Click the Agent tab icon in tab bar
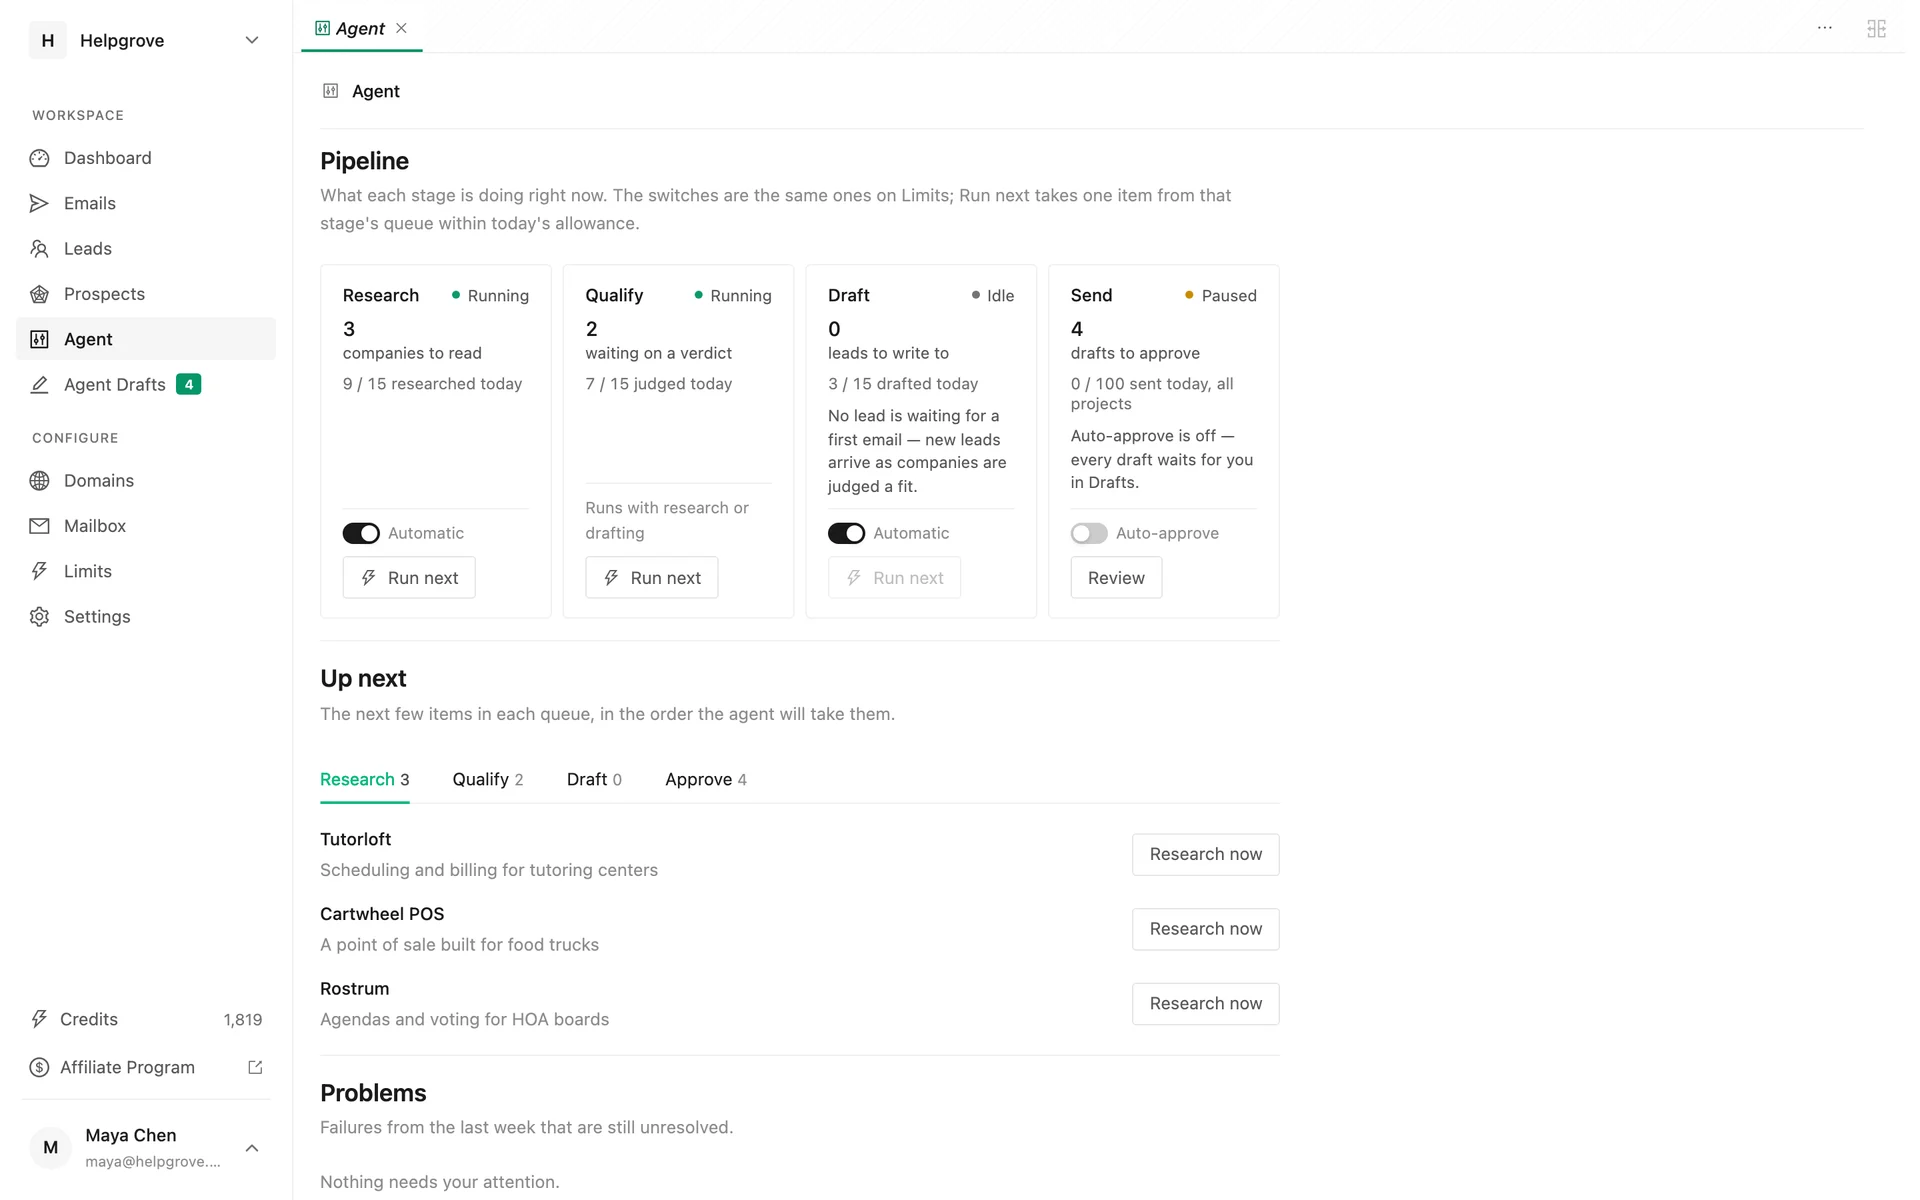1920x1200 pixels. point(322,28)
